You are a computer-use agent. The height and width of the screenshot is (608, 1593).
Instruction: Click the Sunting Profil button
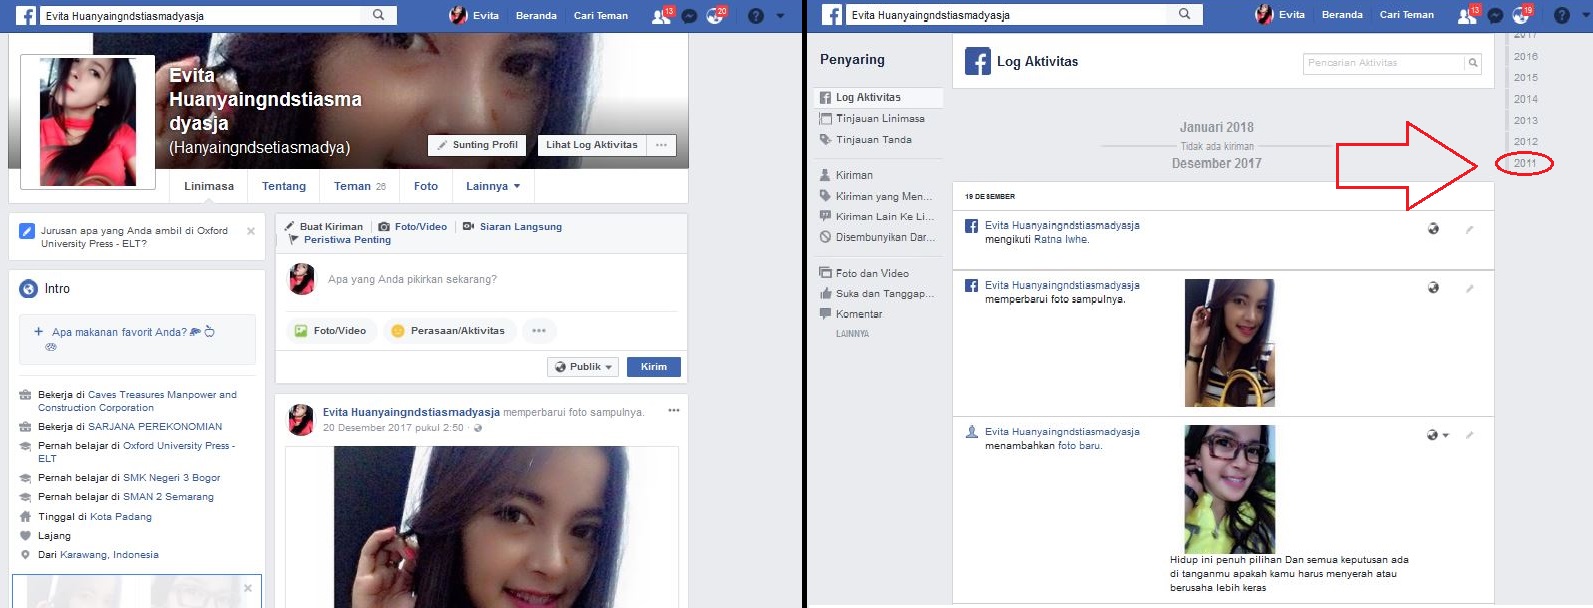[478, 145]
